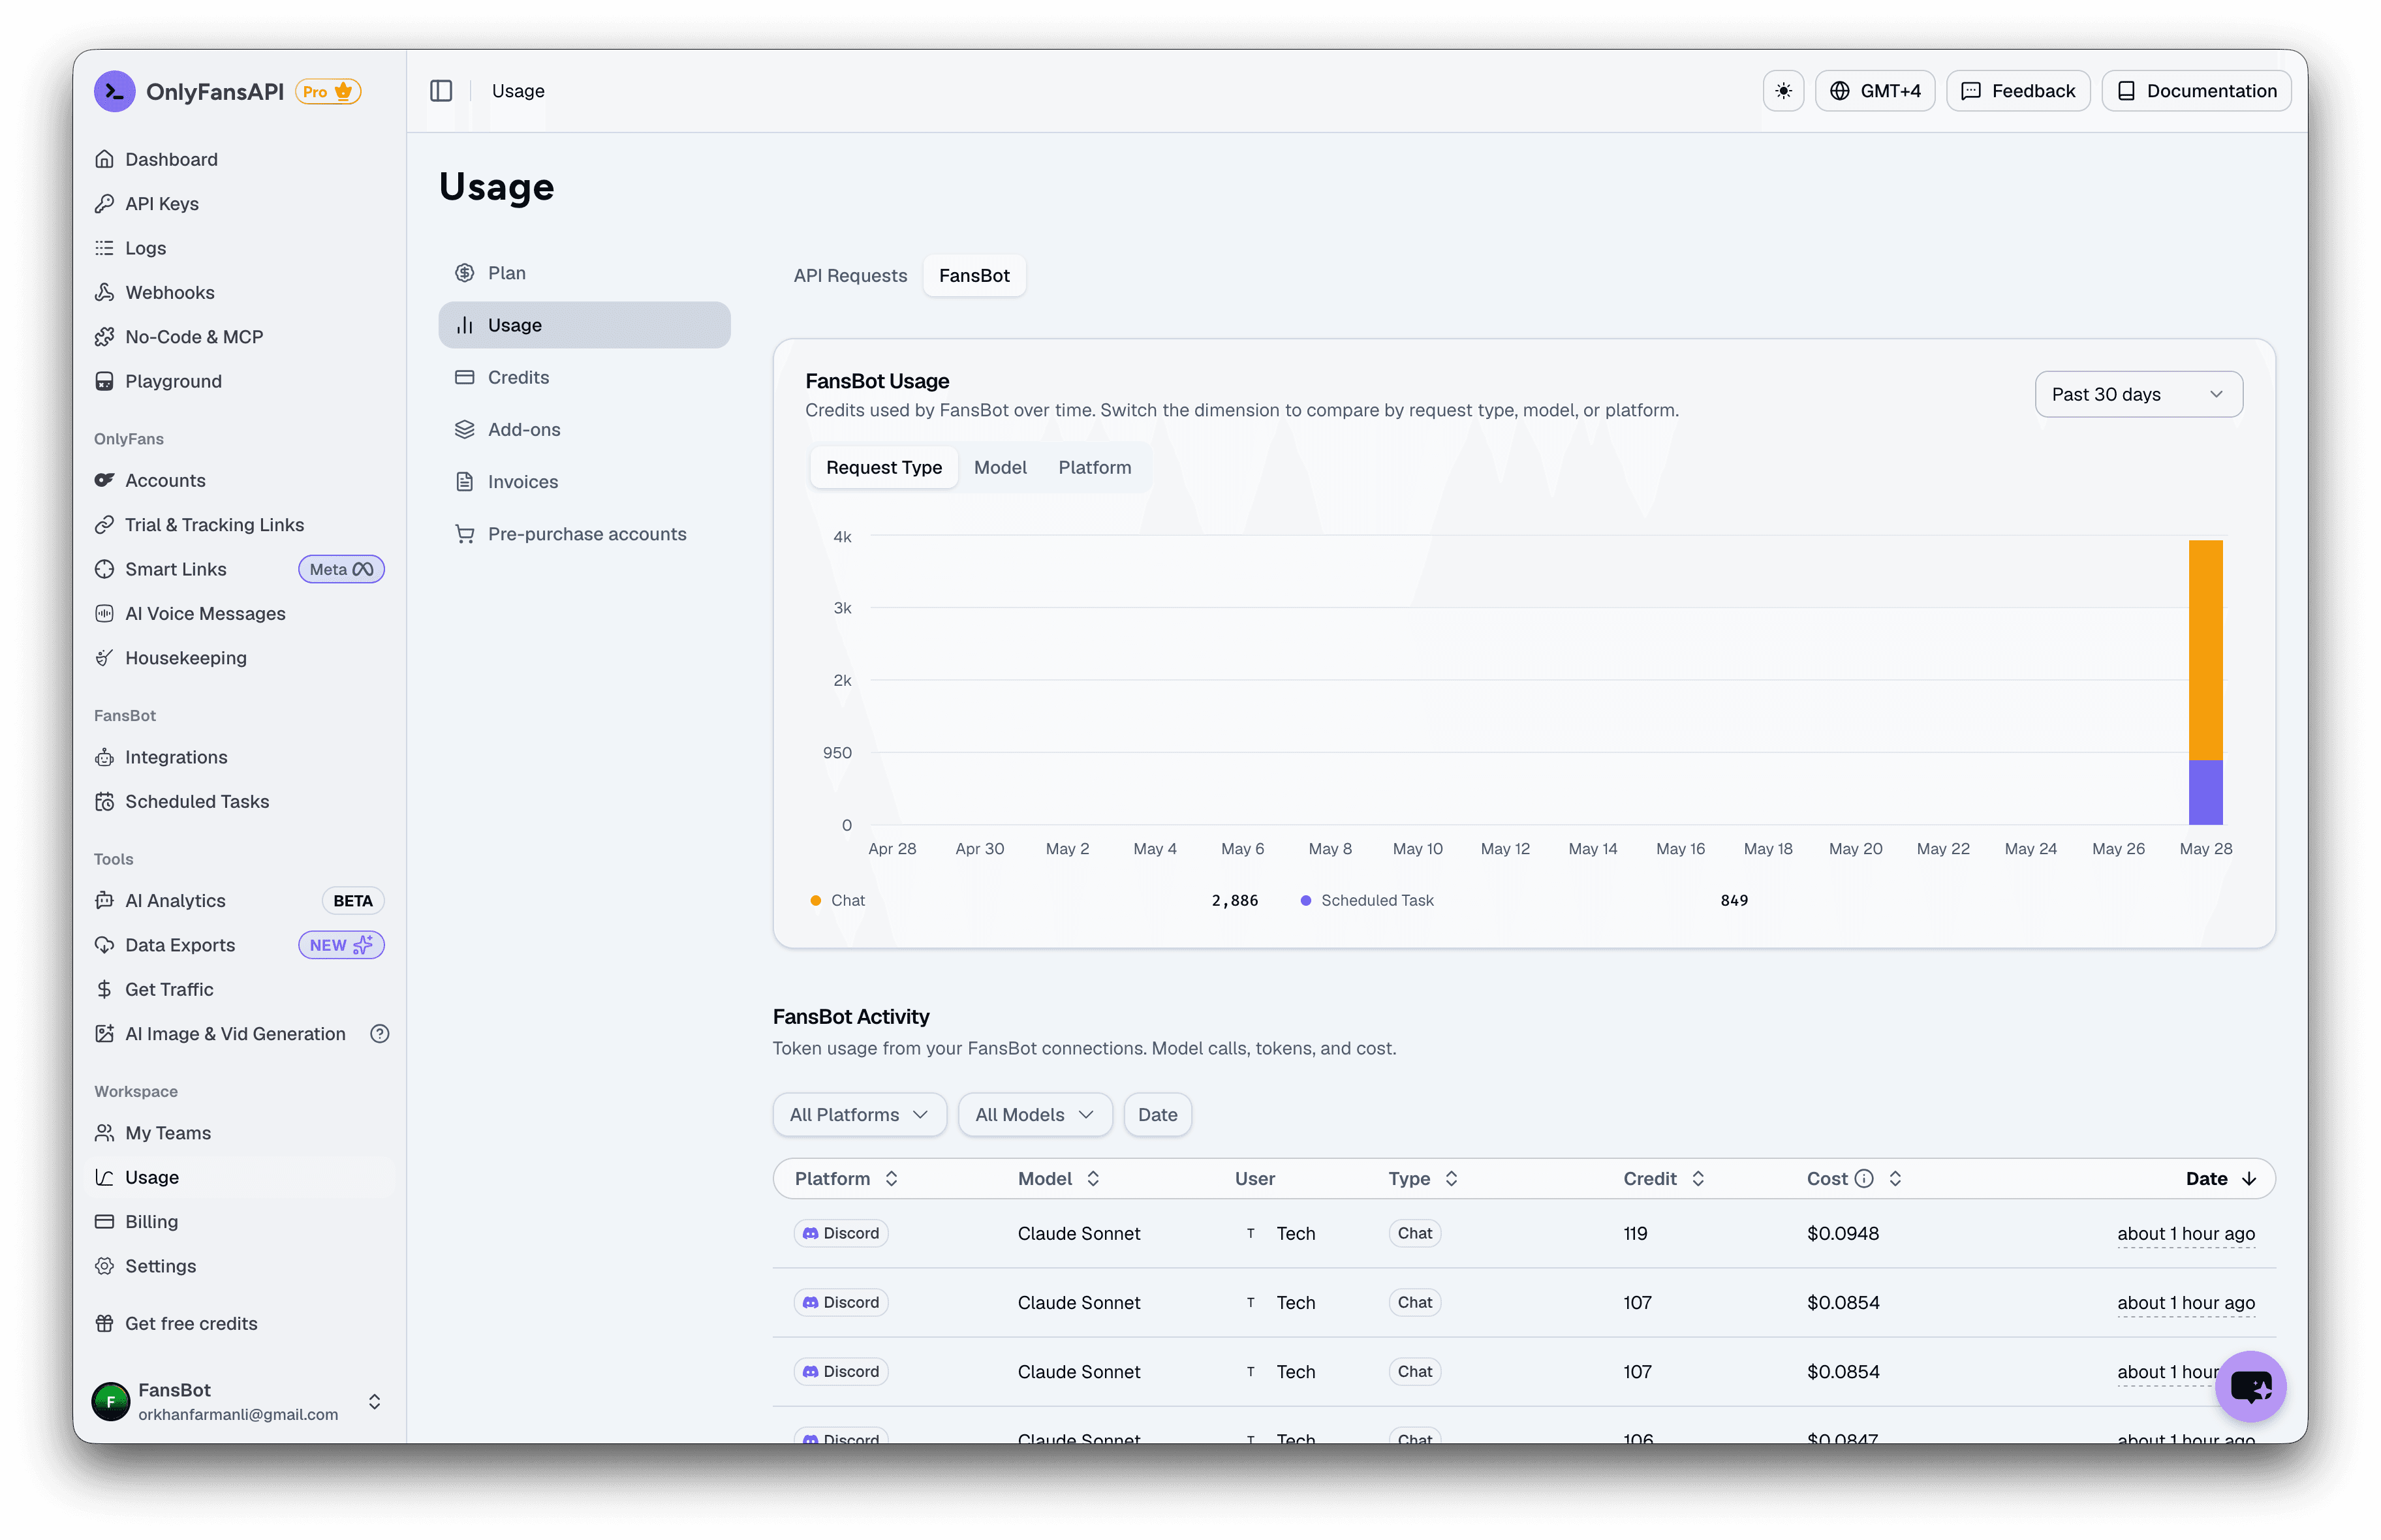Select Invoices in the usage submenu
2381x1540 pixels.
pyautogui.click(x=584, y=481)
